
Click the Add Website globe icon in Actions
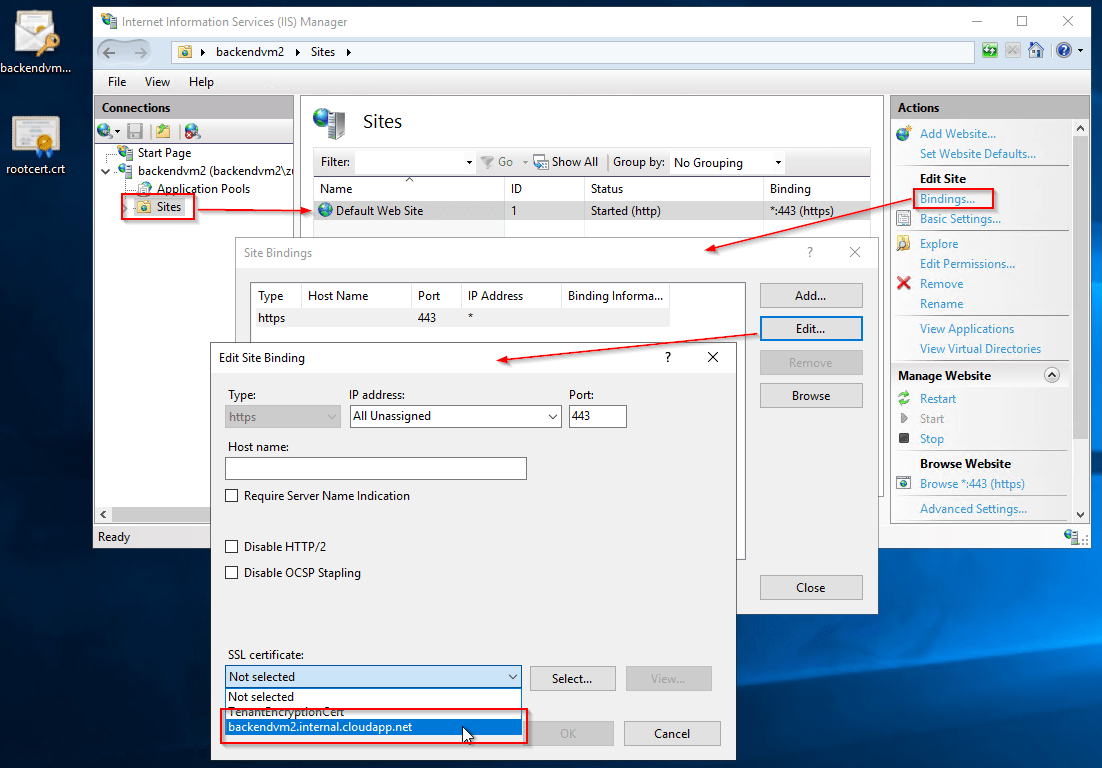pyautogui.click(x=905, y=134)
